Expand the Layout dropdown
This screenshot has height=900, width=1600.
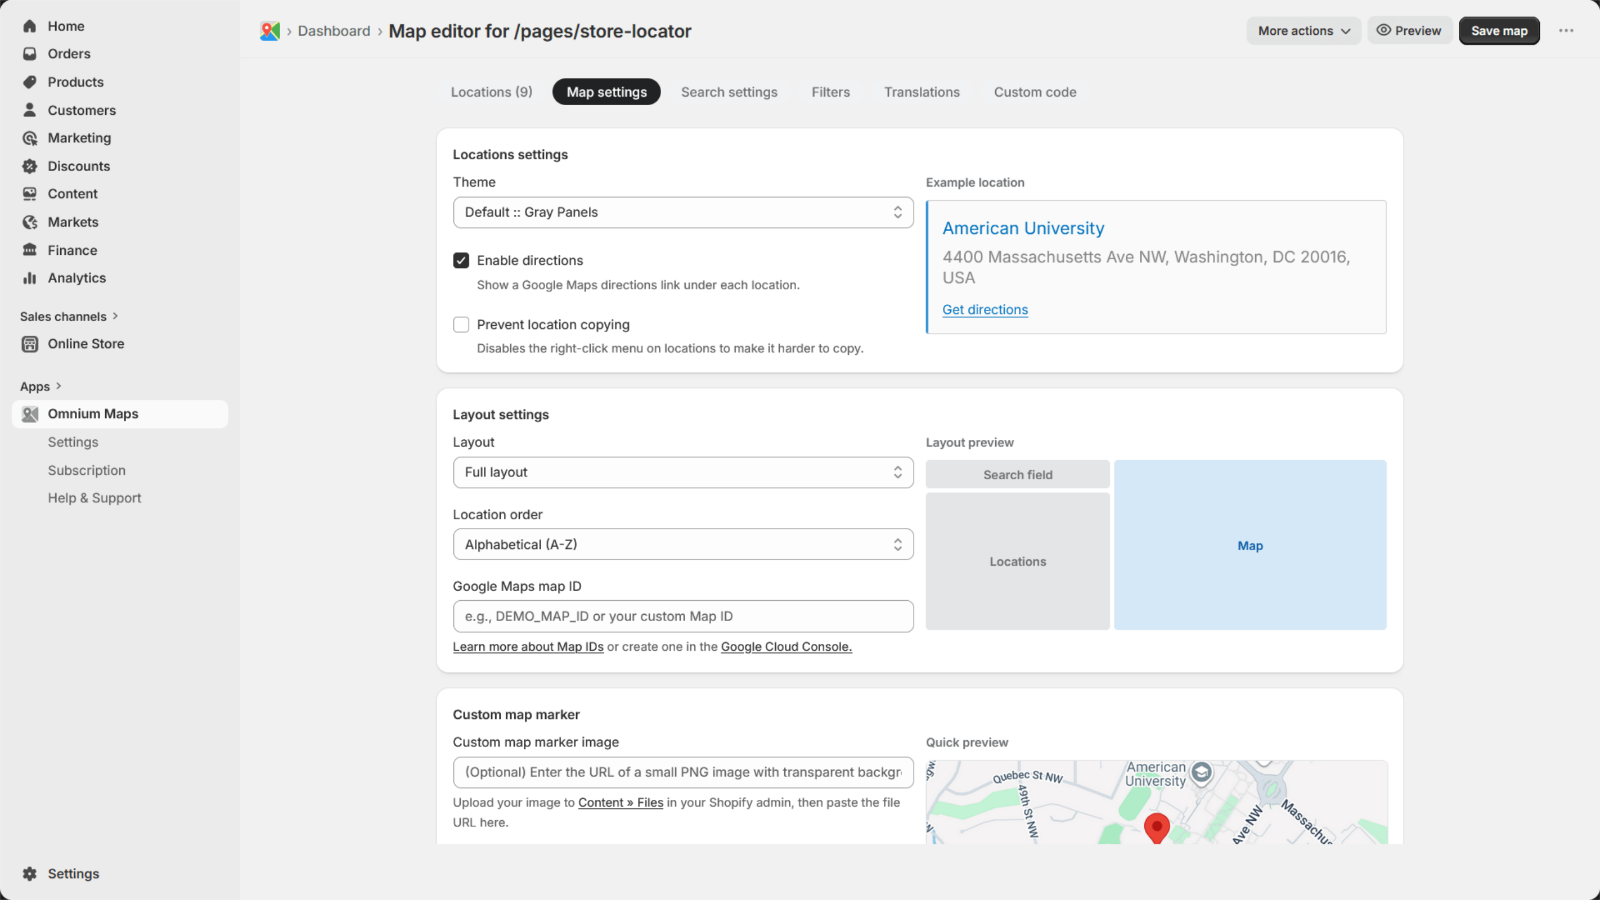tap(683, 472)
